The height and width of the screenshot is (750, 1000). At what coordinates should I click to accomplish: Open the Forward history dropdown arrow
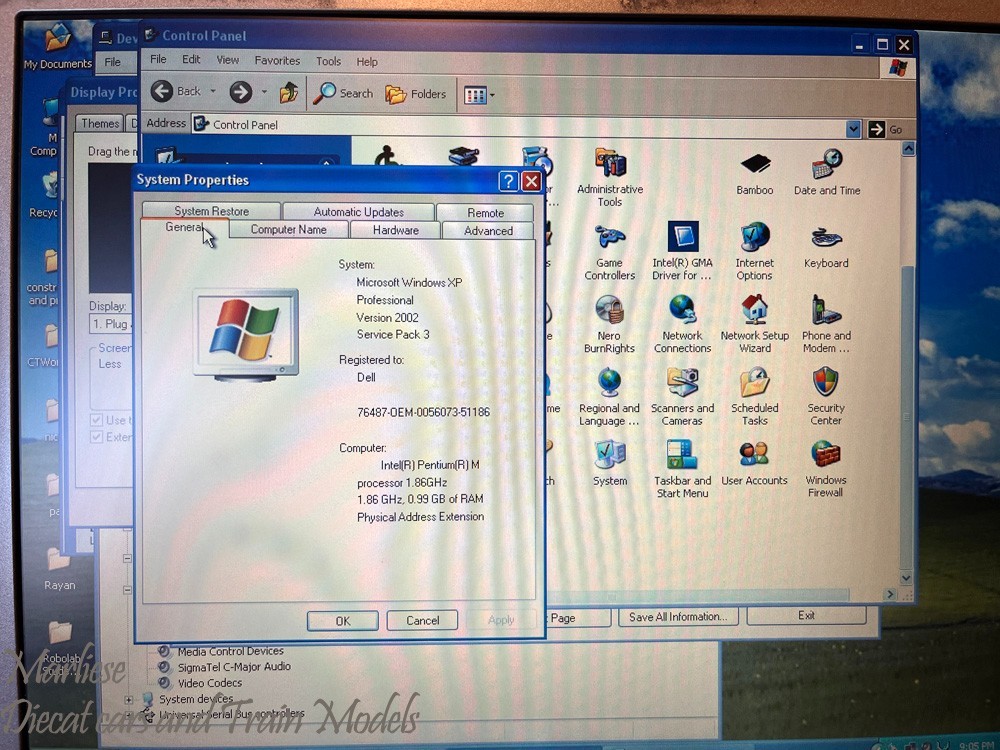tap(264, 92)
